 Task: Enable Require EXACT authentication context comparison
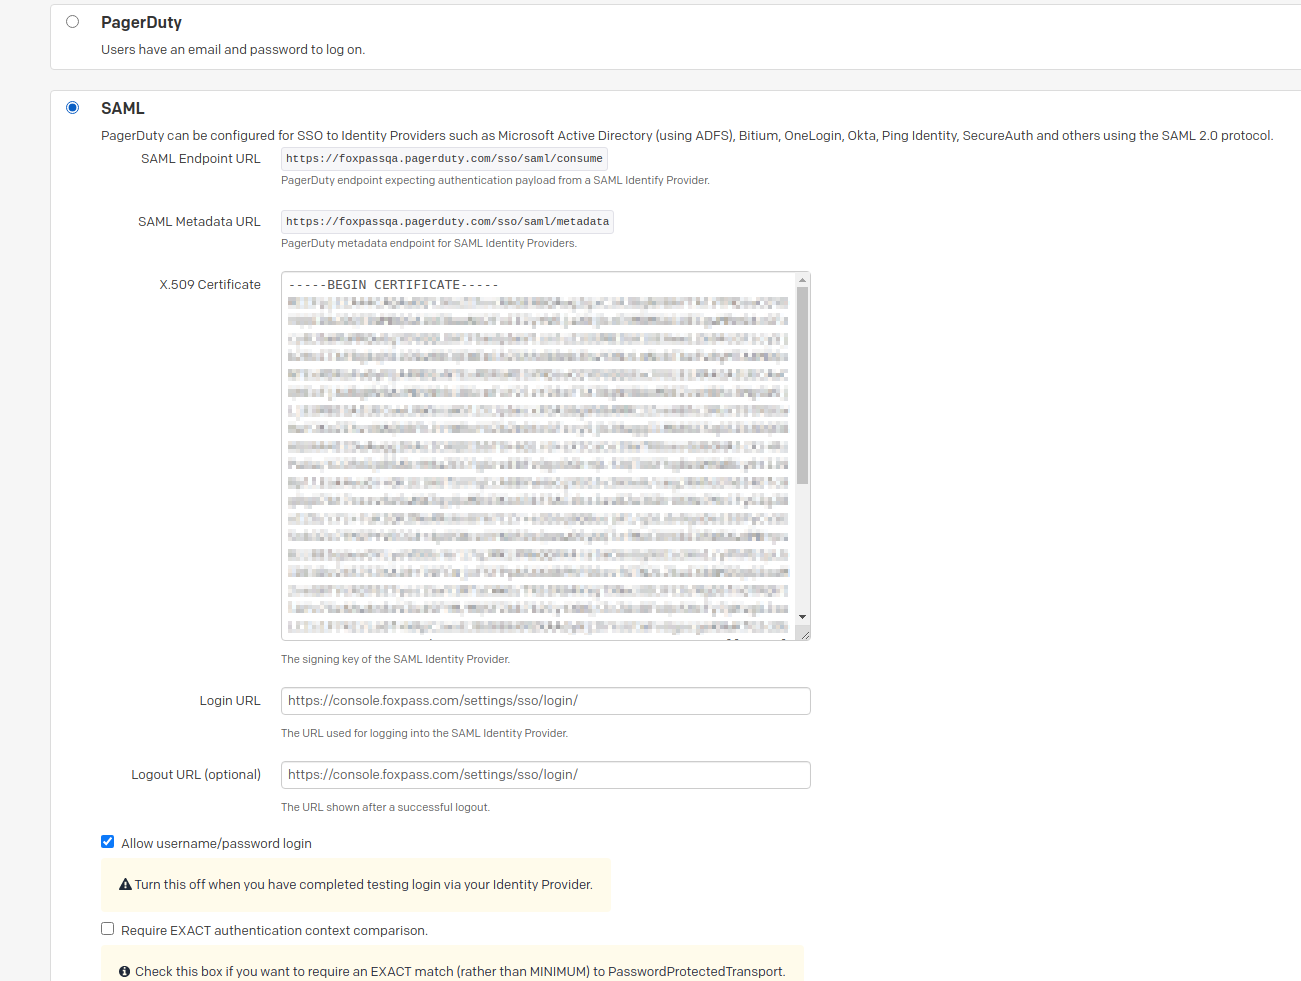point(108,929)
